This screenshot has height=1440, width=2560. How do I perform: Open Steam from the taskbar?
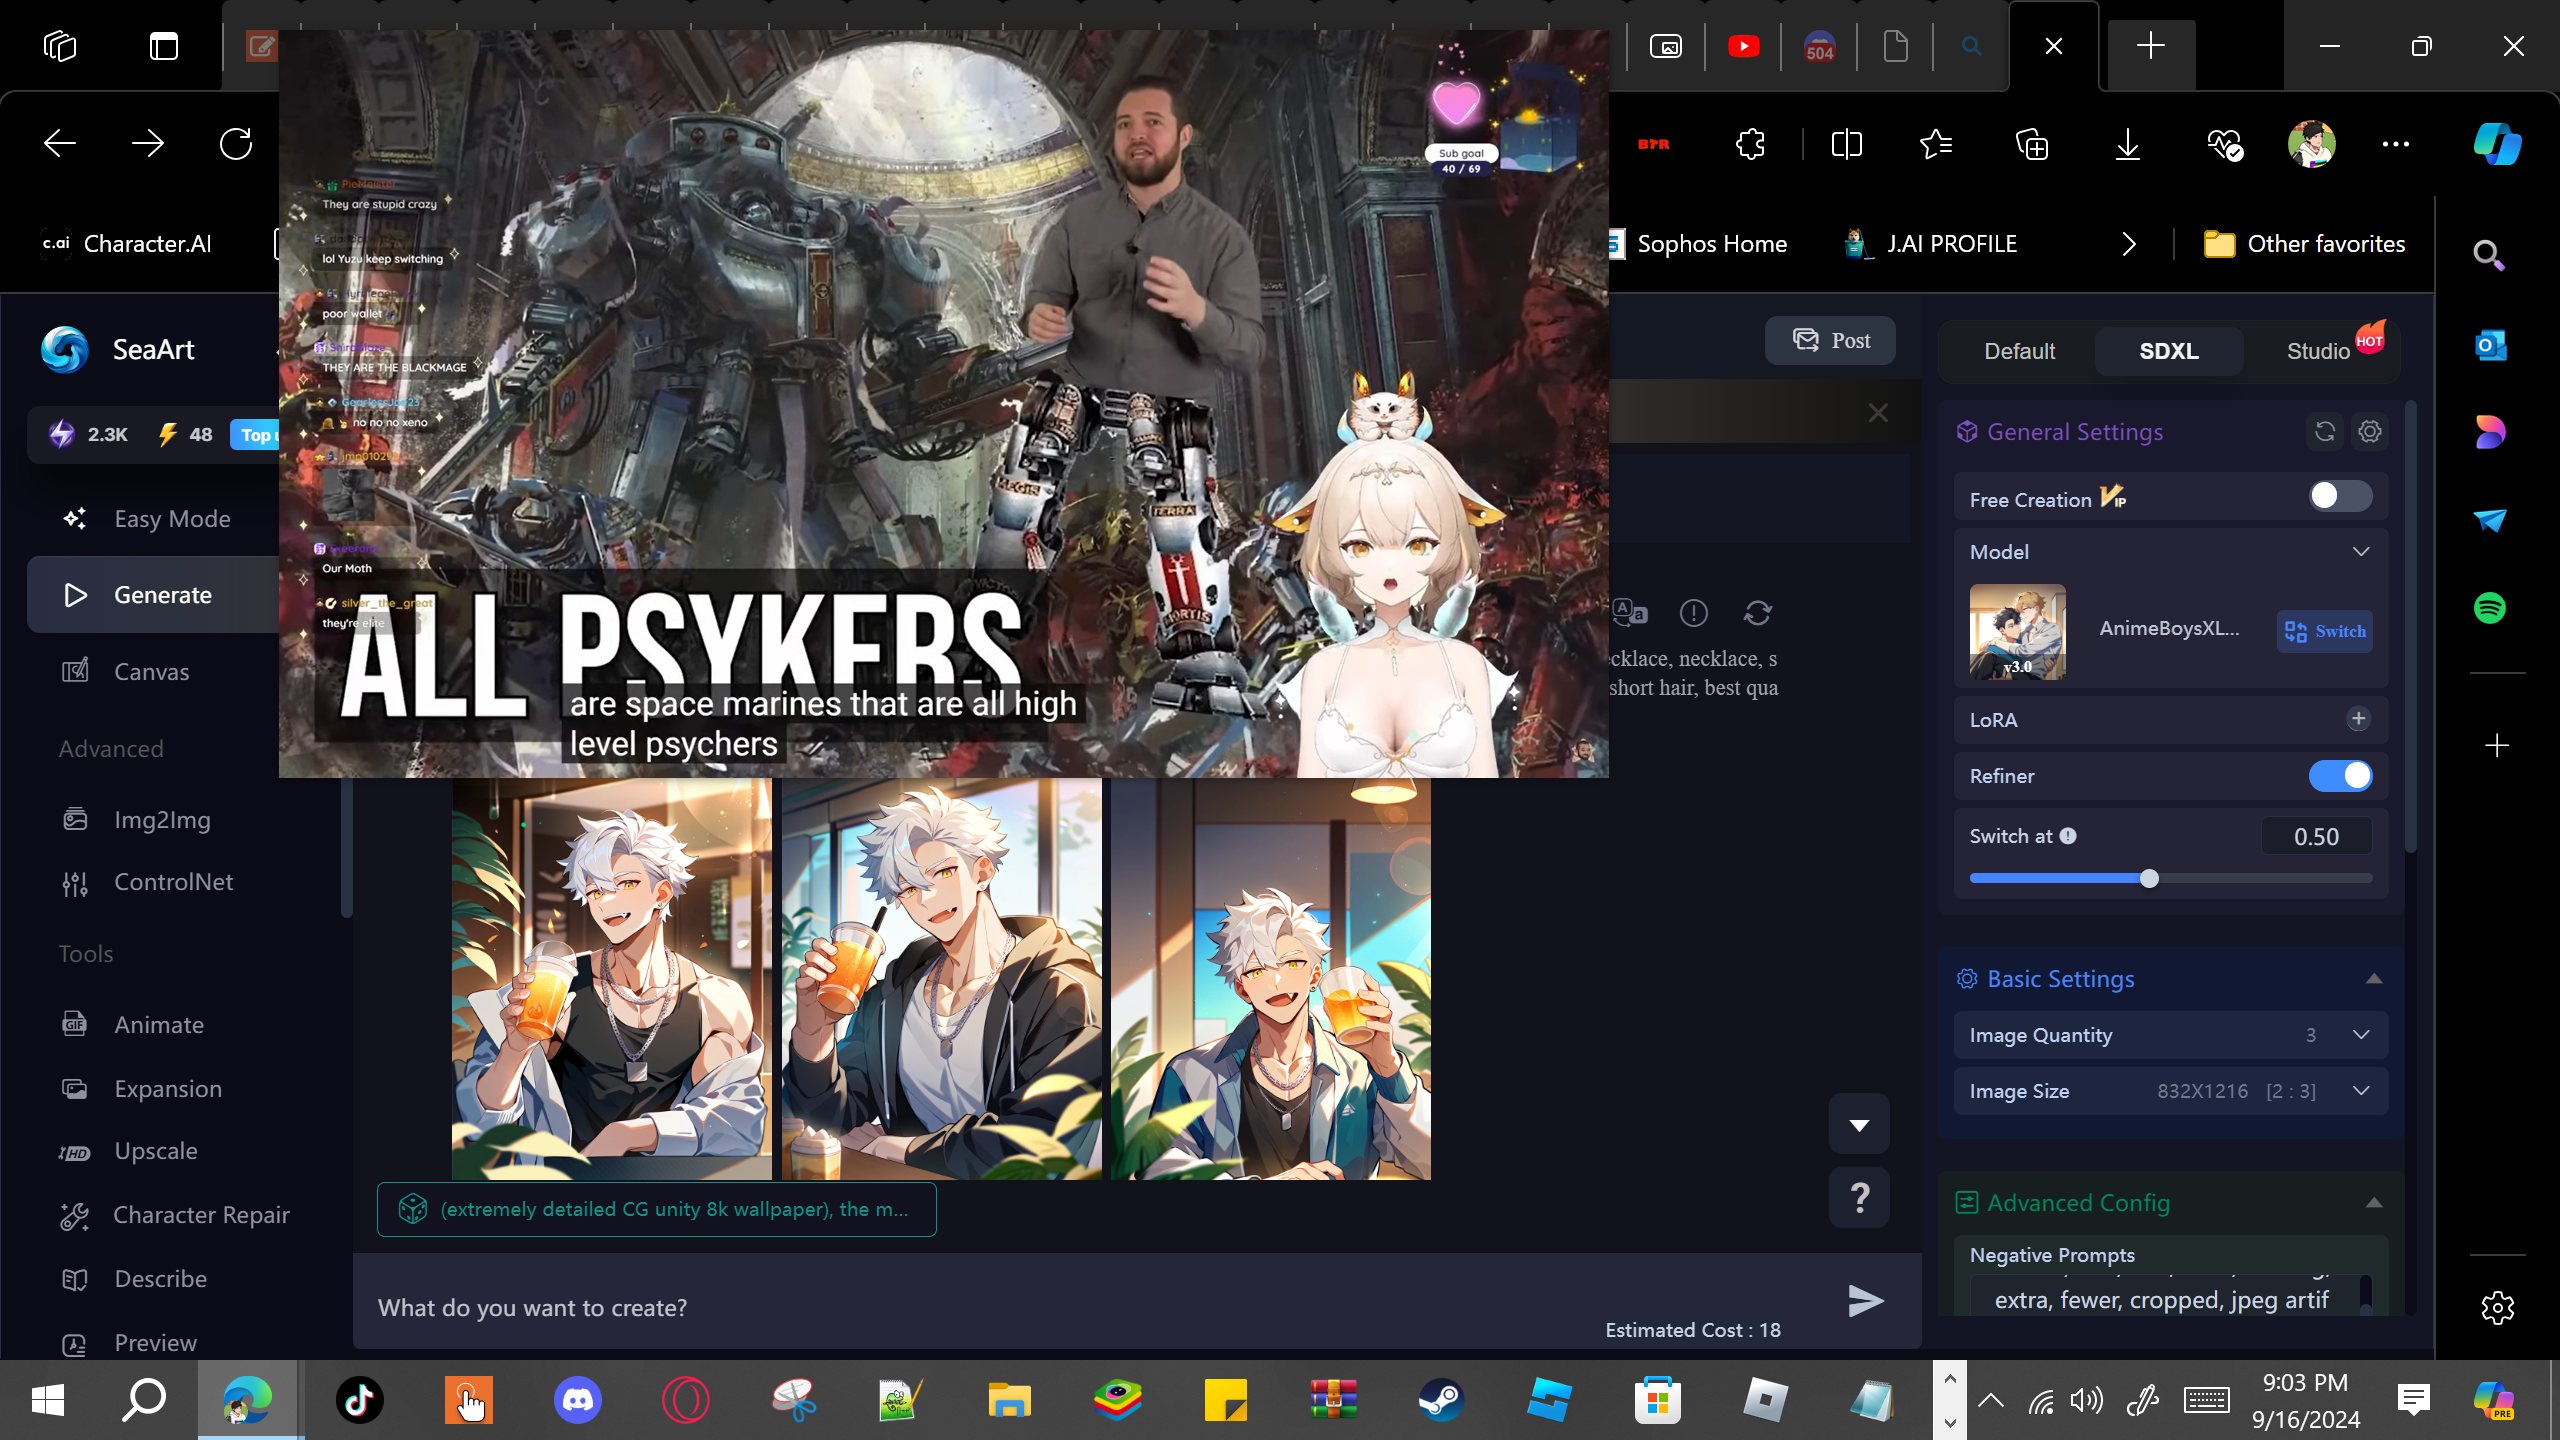[x=1441, y=1400]
